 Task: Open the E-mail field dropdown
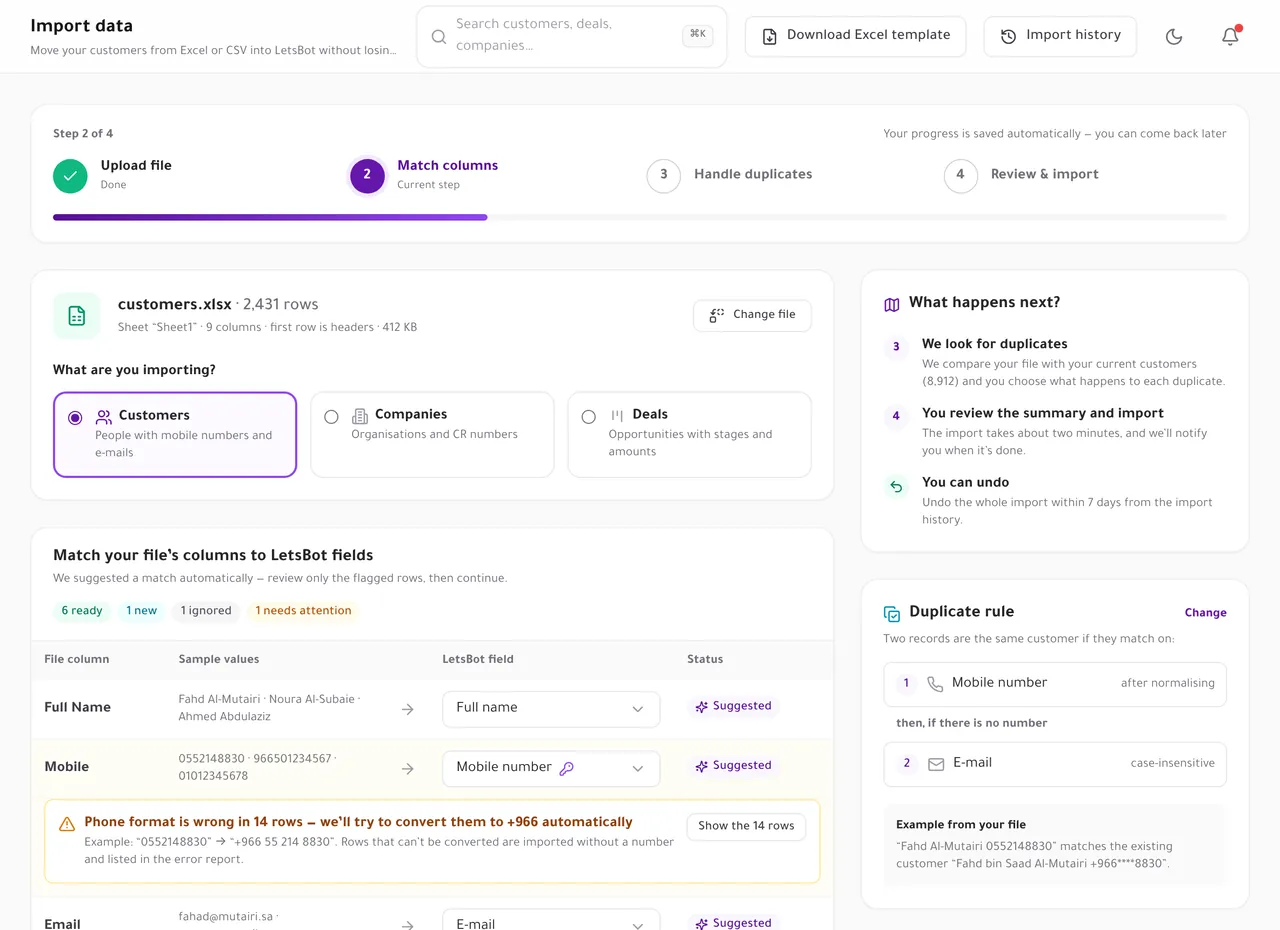click(x=551, y=920)
